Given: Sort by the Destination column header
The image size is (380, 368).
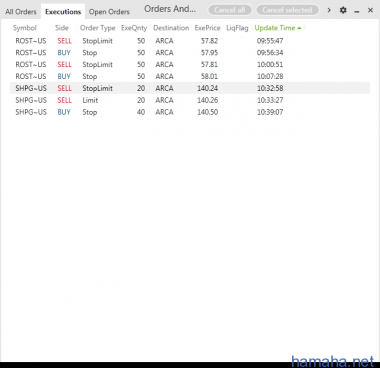Looking at the screenshot, I should pos(171,28).
